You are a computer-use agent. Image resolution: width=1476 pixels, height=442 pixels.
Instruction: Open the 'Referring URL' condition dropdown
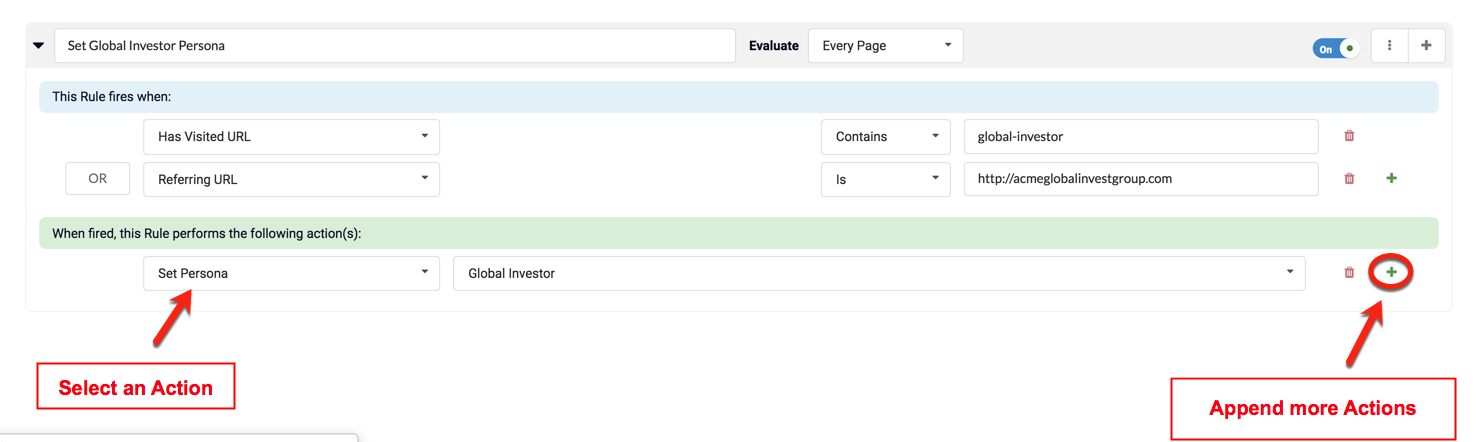pyautogui.click(x=291, y=179)
